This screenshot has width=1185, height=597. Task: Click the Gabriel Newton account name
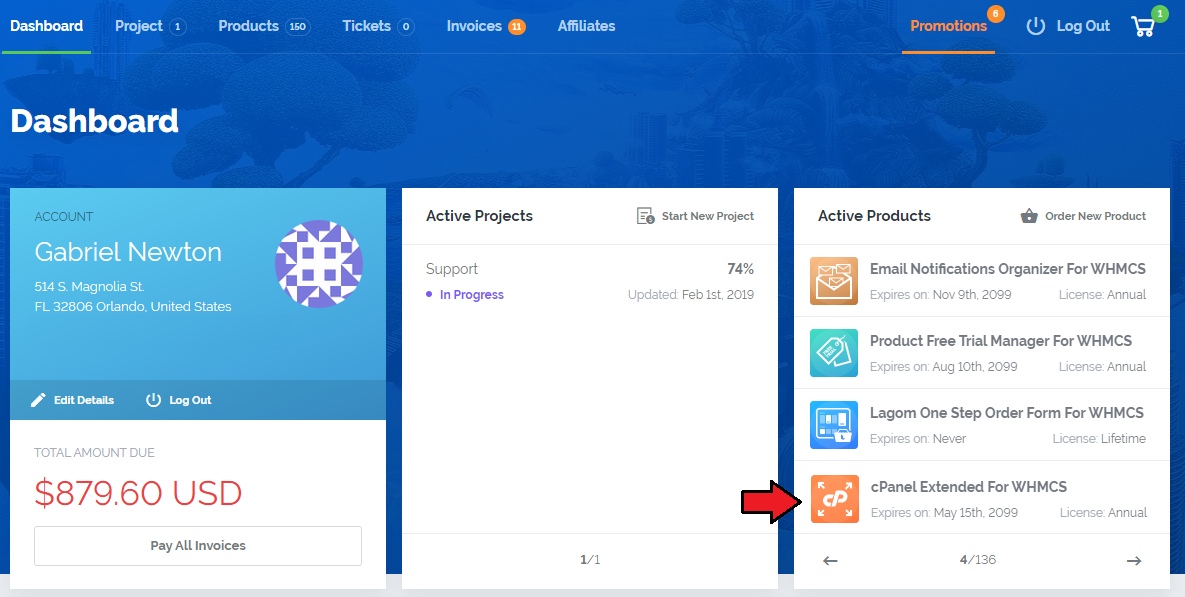point(128,252)
